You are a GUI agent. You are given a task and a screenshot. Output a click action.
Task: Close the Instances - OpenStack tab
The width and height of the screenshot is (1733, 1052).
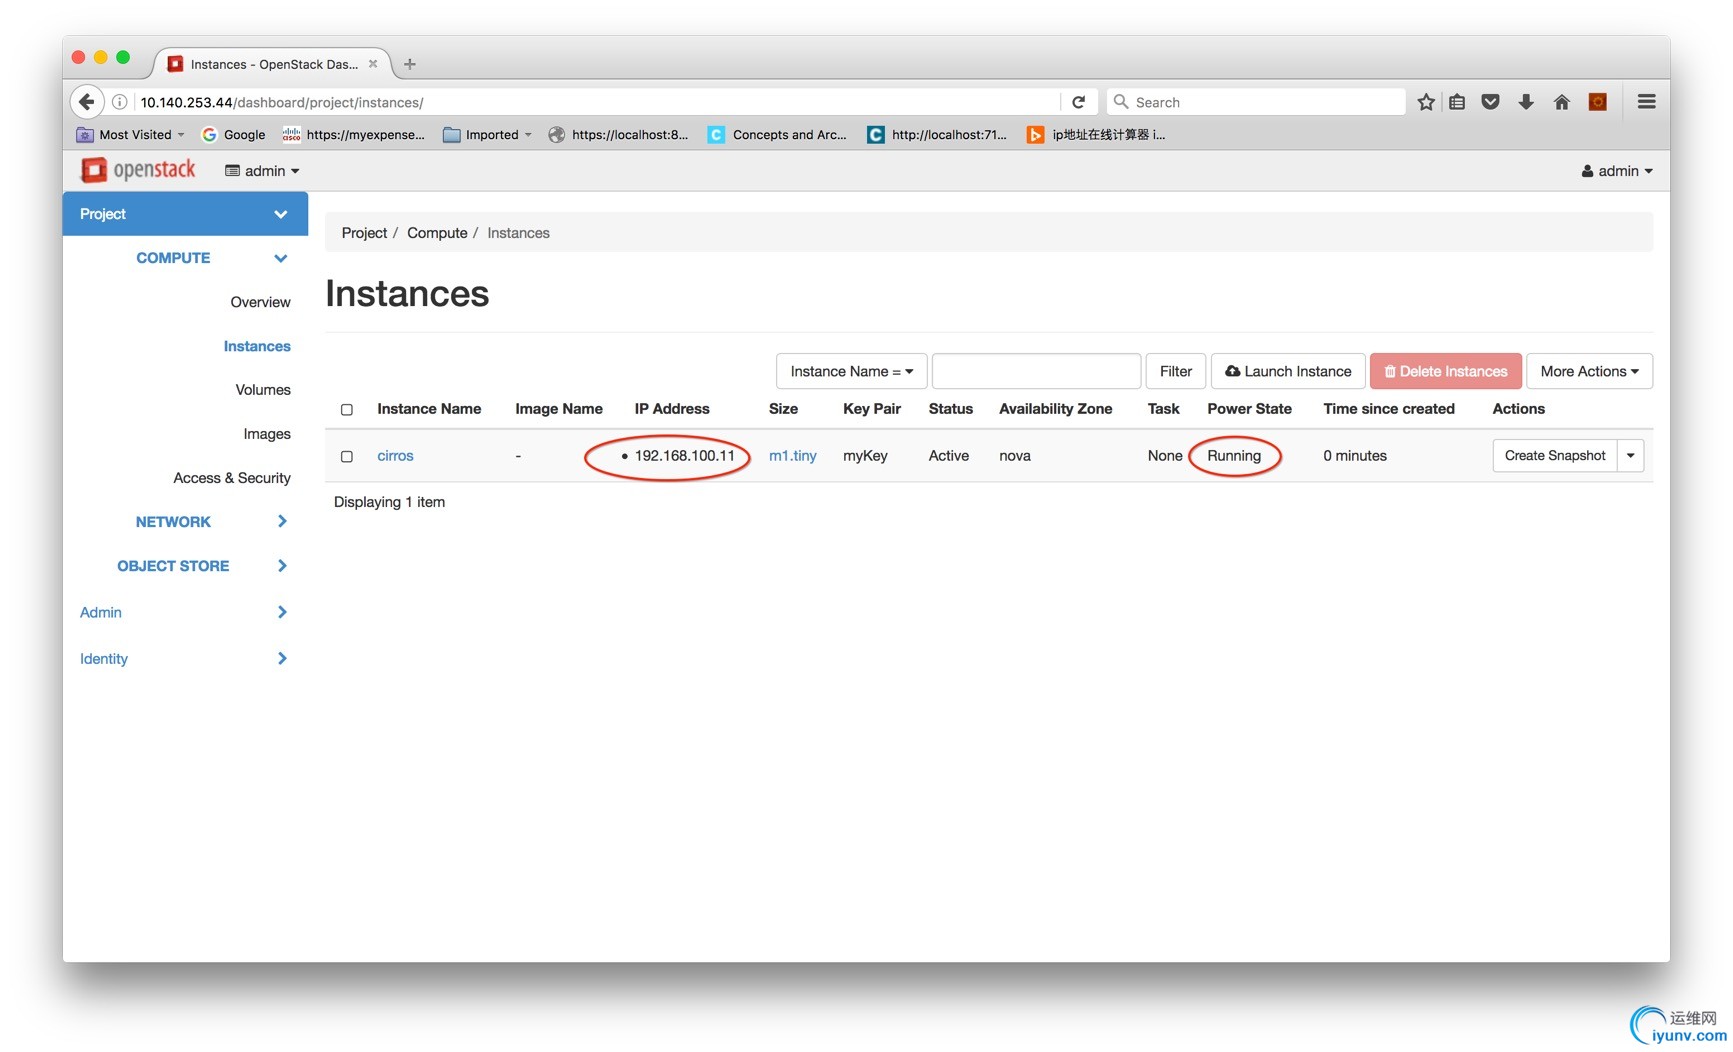373,64
